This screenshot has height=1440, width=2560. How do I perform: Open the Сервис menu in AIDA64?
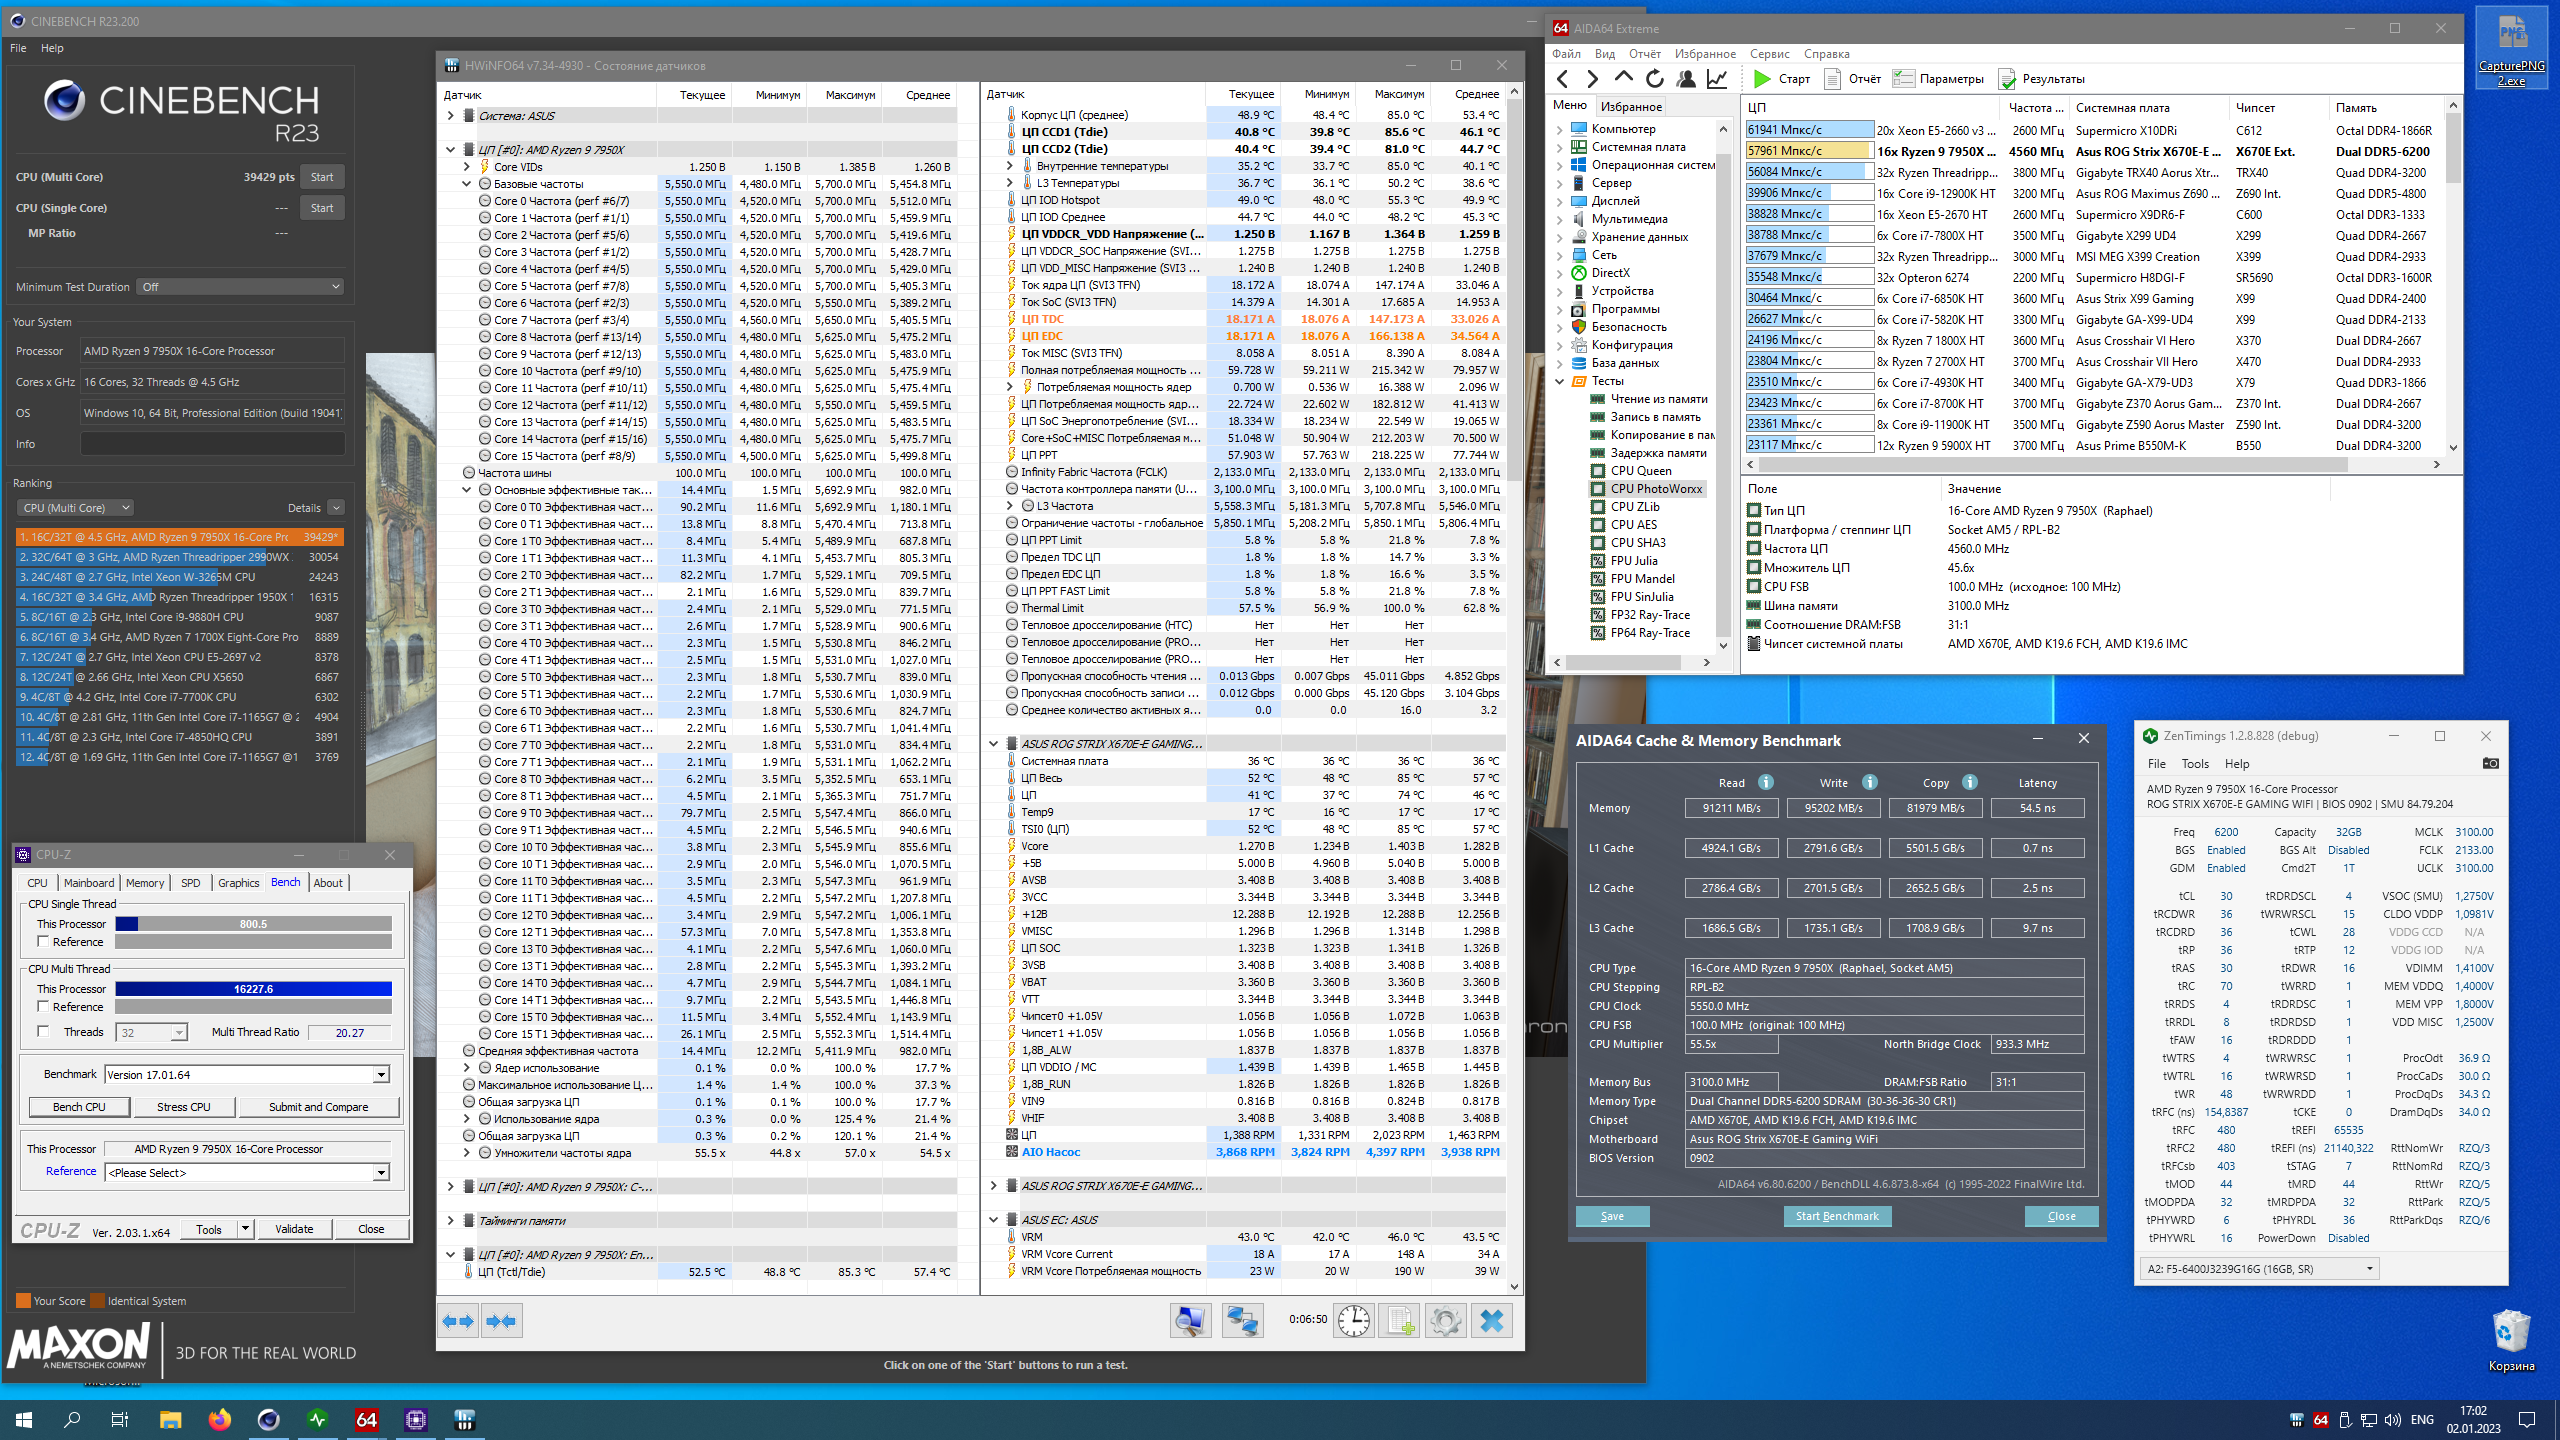tap(1769, 54)
